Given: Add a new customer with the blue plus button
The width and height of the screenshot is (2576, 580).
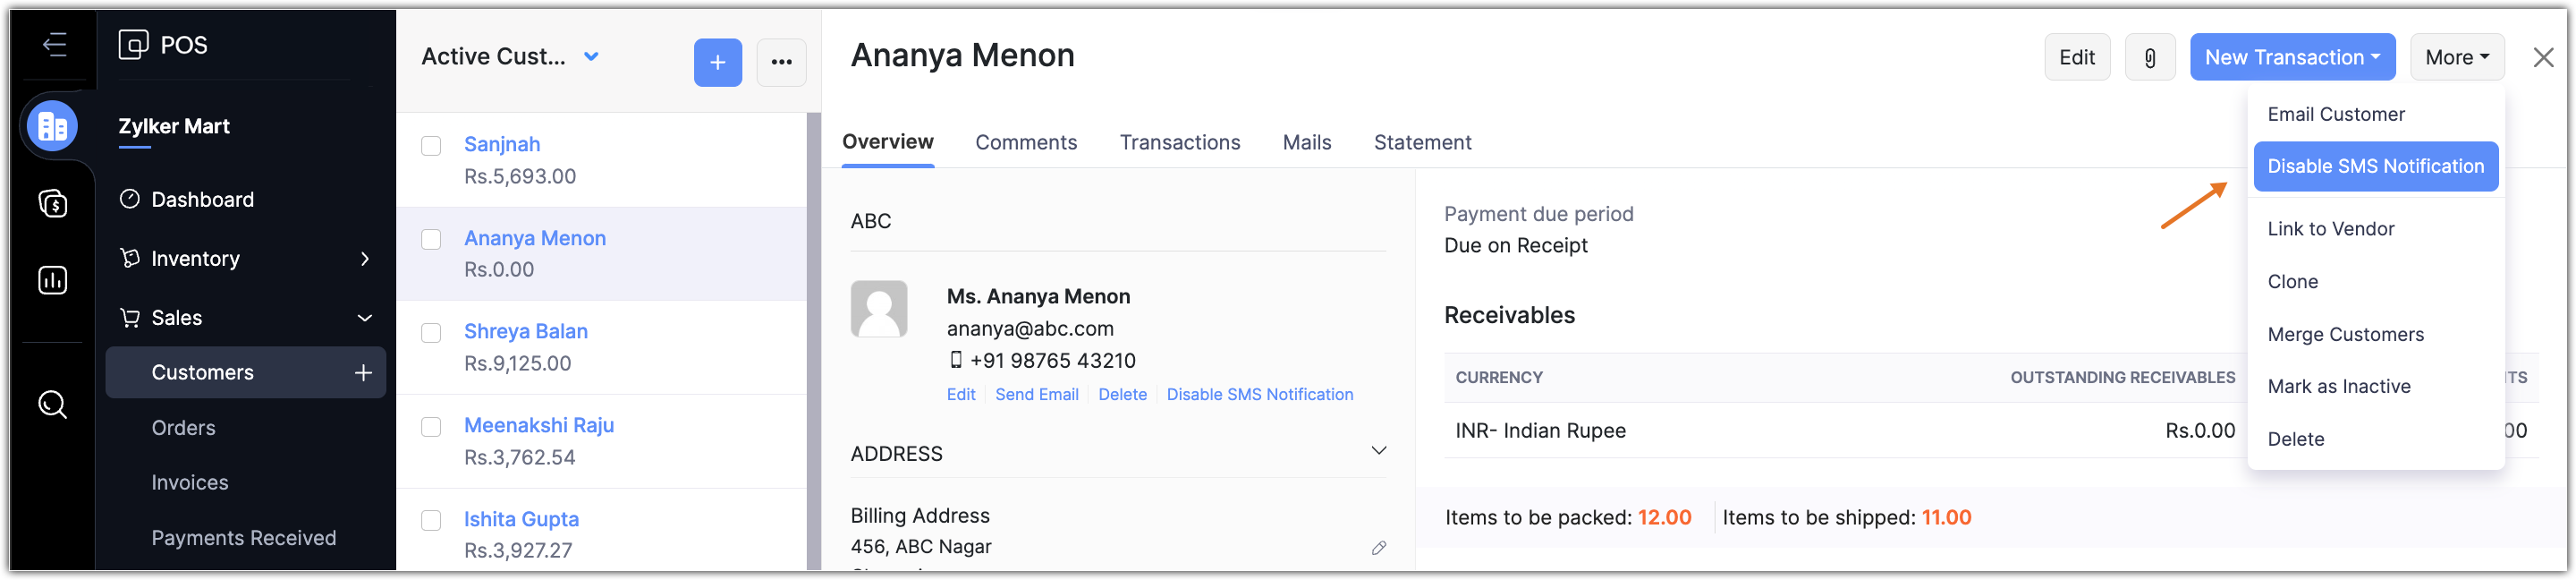Looking at the screenshot, I should (x=717, y=63).
